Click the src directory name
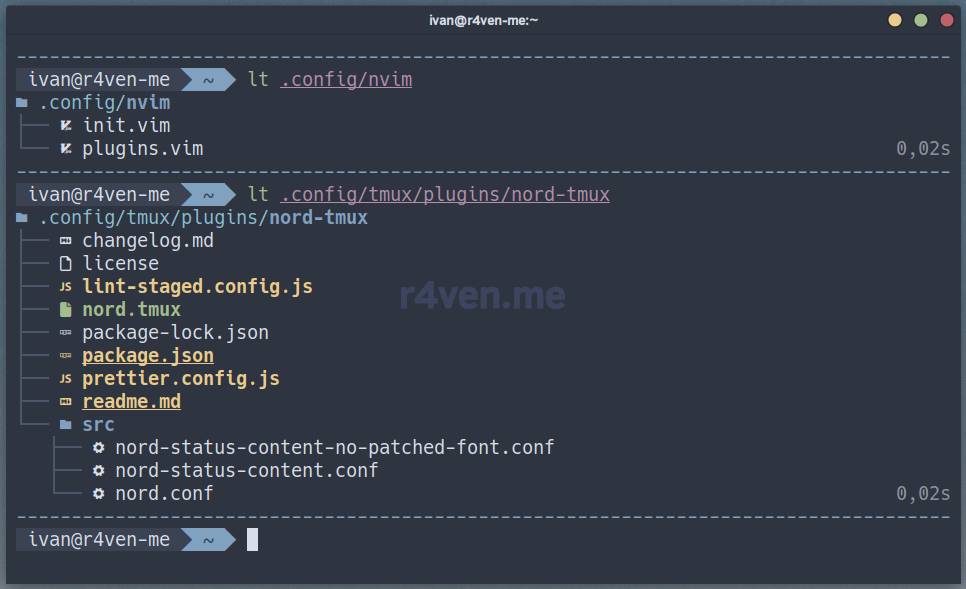Viewport: 966px width, 589px height. (x=98, y=425)
